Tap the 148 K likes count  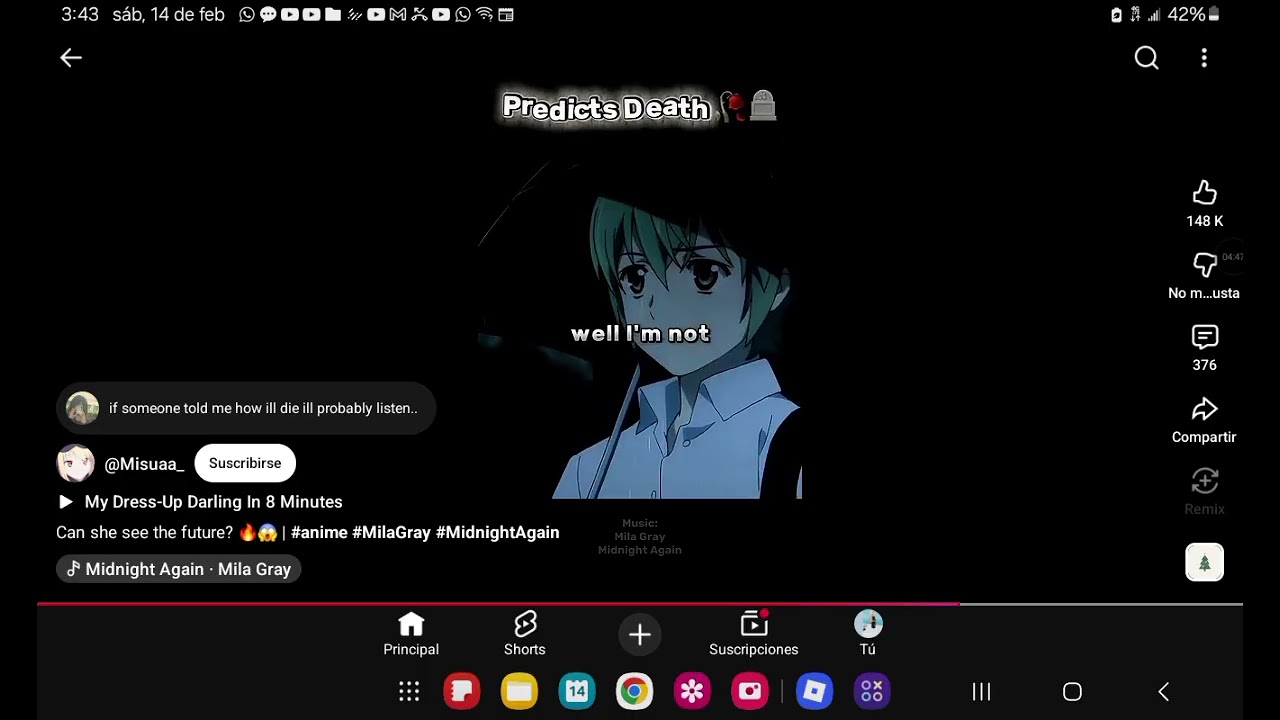[x=1204, y=221]
